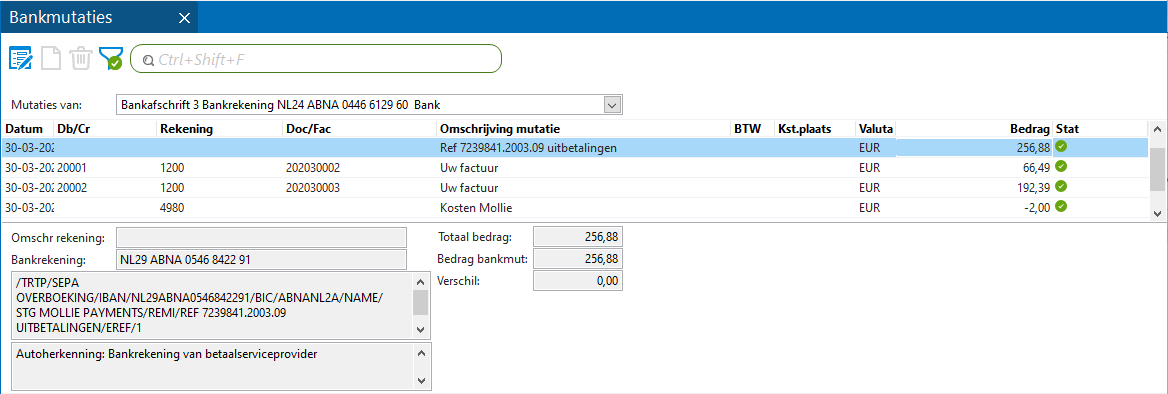Click the green status icon of Kosten Mollie row

click(x=1061, y=205)
